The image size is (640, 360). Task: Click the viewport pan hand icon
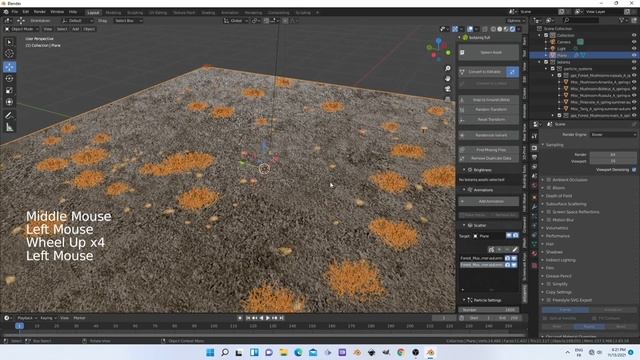pyautogui.click(x=448, y=78)
